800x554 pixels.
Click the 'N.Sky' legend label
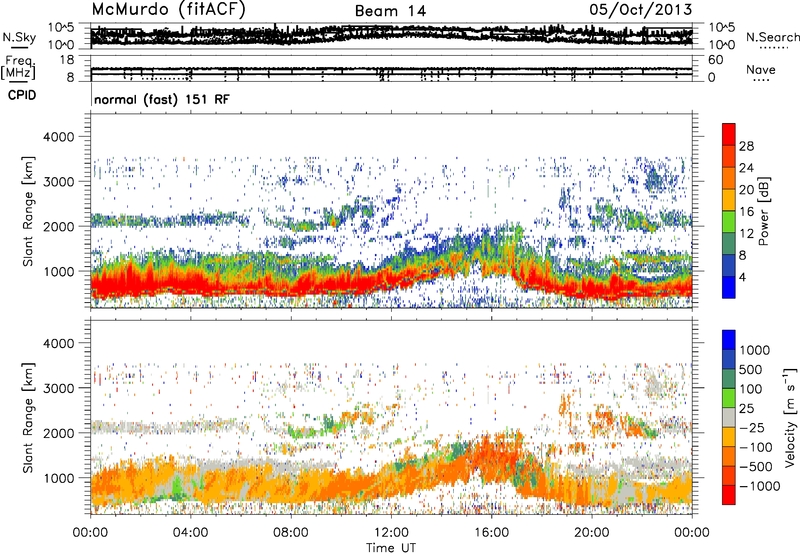tap(19, 37)
